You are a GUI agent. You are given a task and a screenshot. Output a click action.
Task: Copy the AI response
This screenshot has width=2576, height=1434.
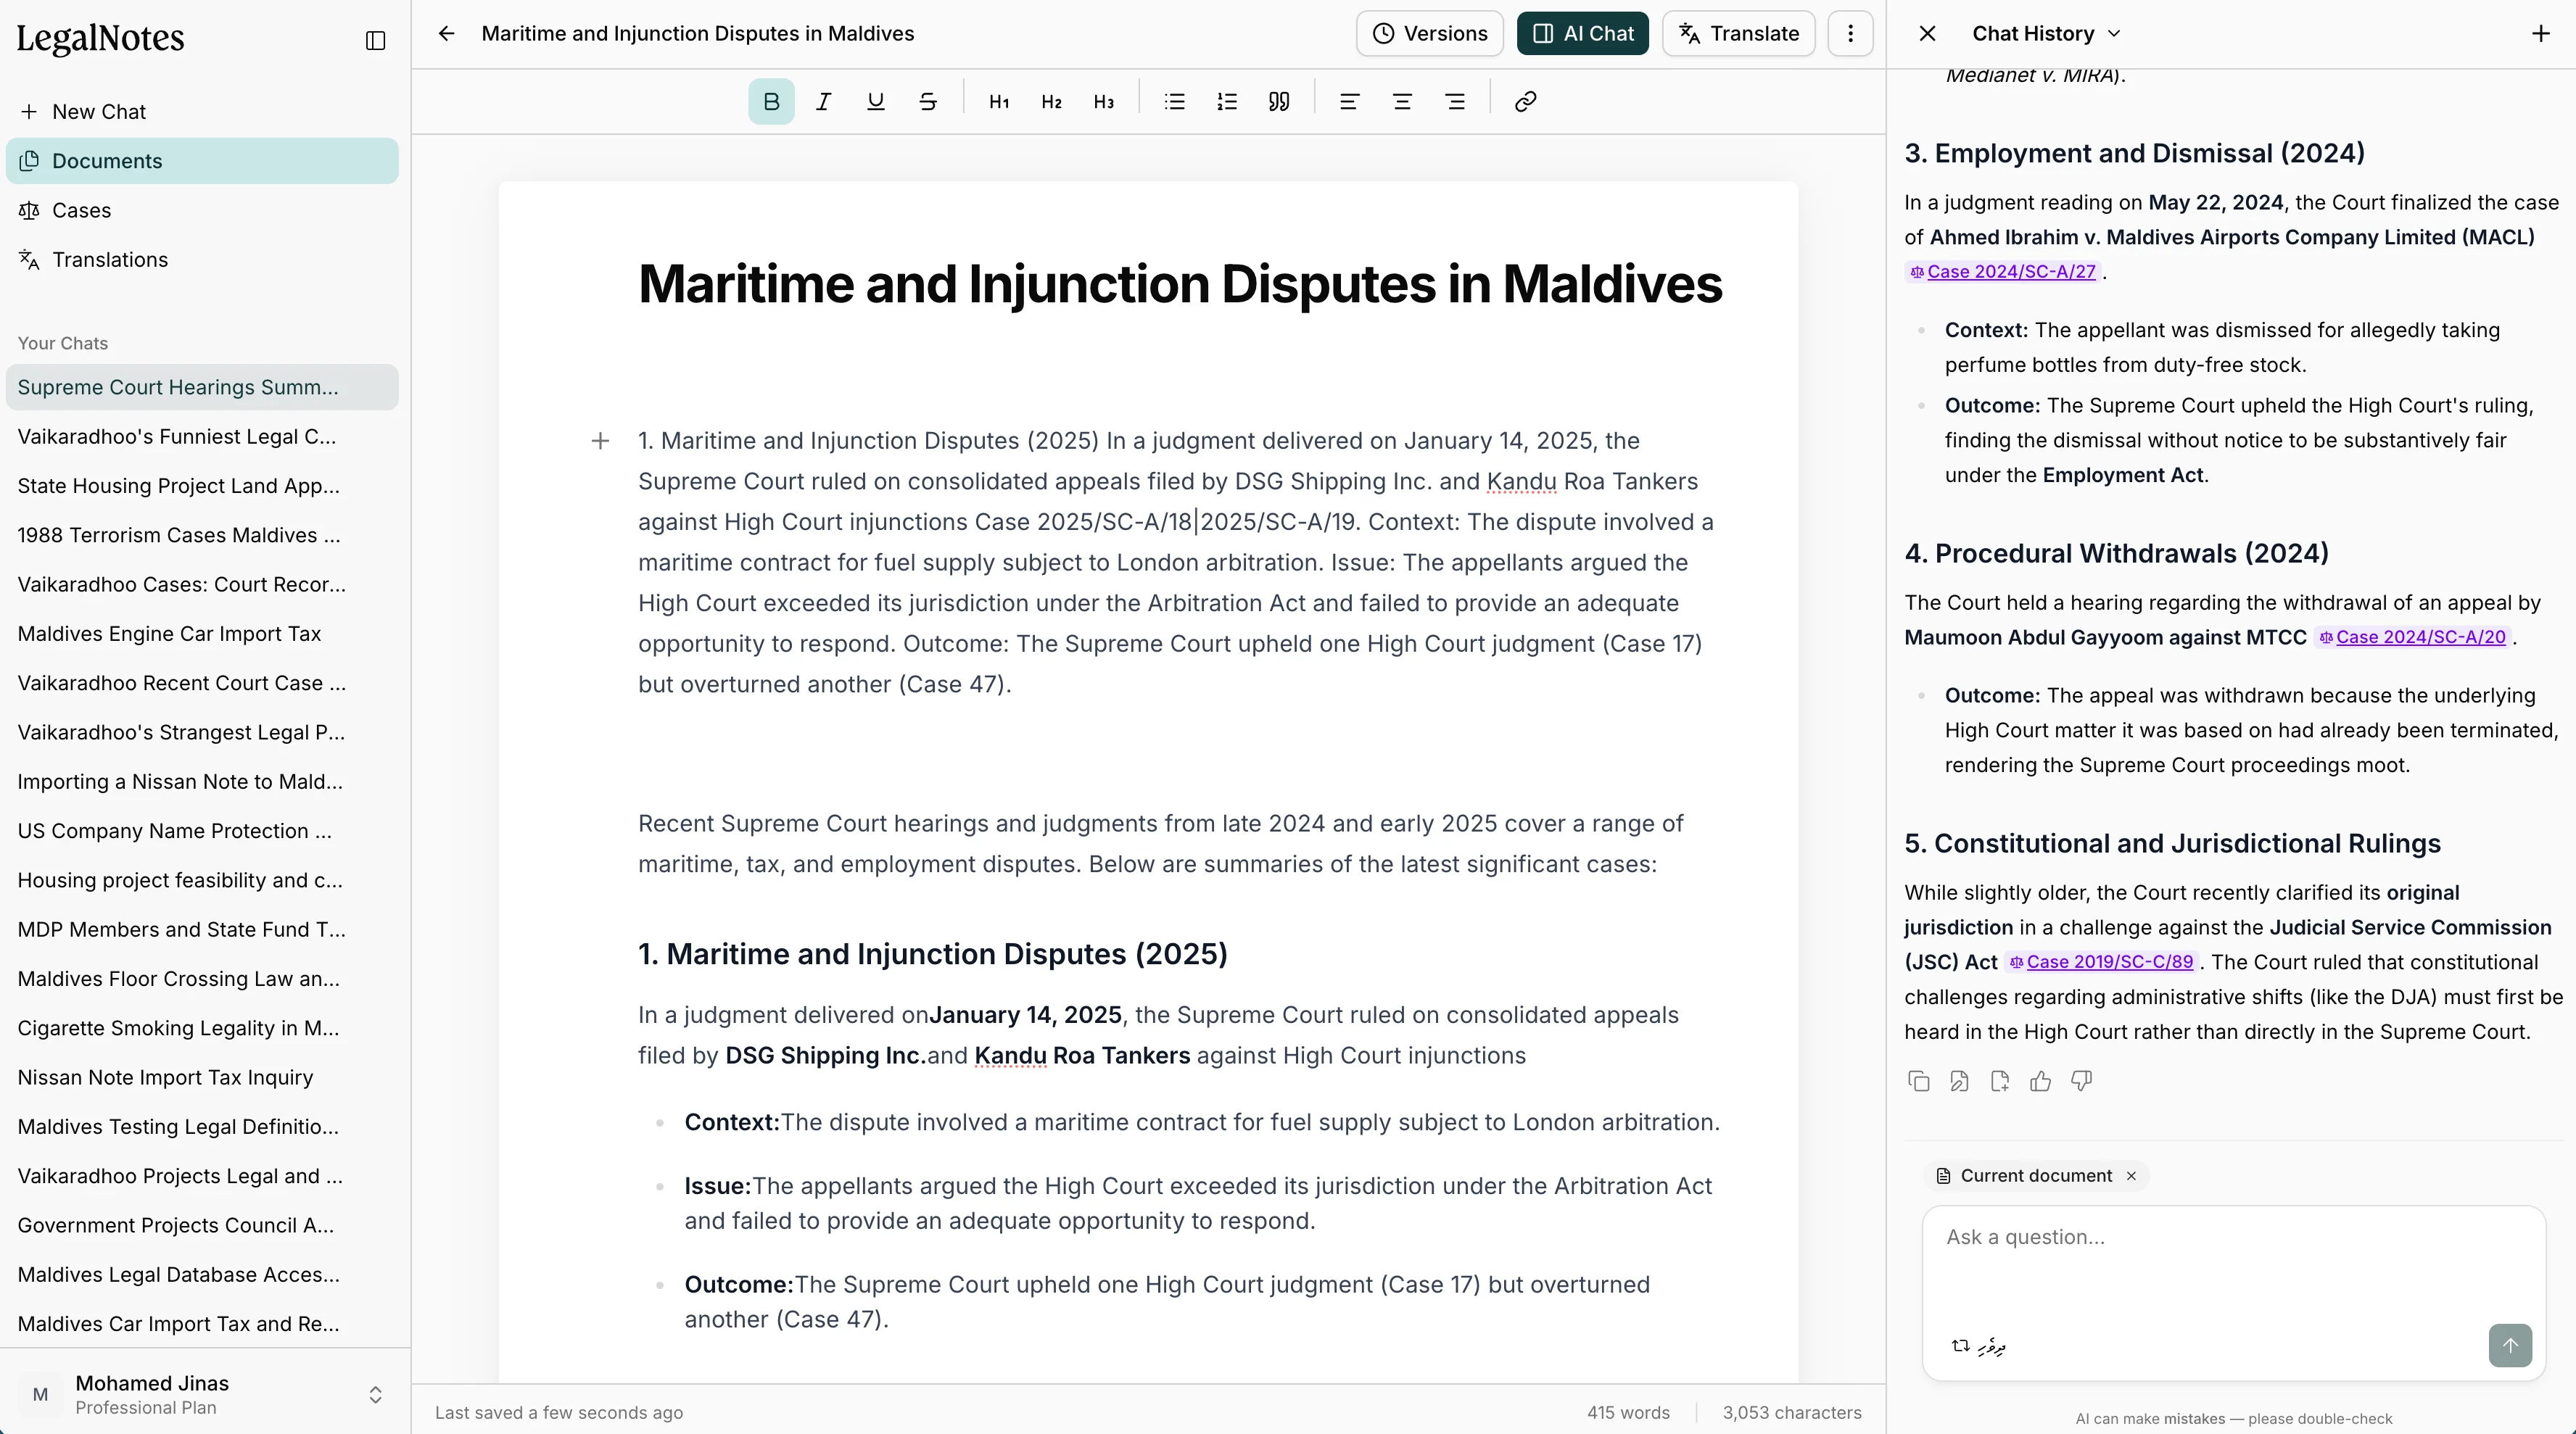coord(1919,1081)
